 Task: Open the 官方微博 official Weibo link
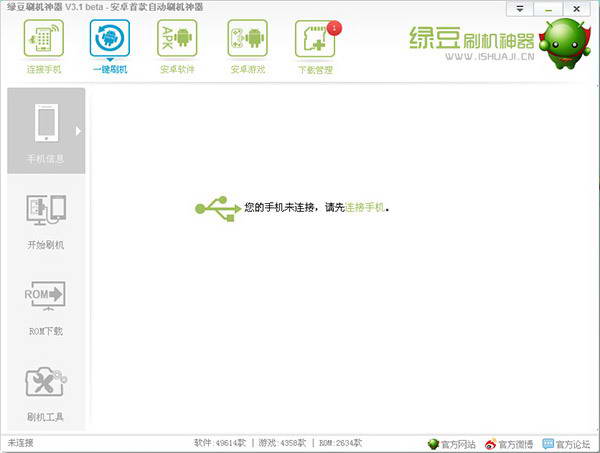509,444
